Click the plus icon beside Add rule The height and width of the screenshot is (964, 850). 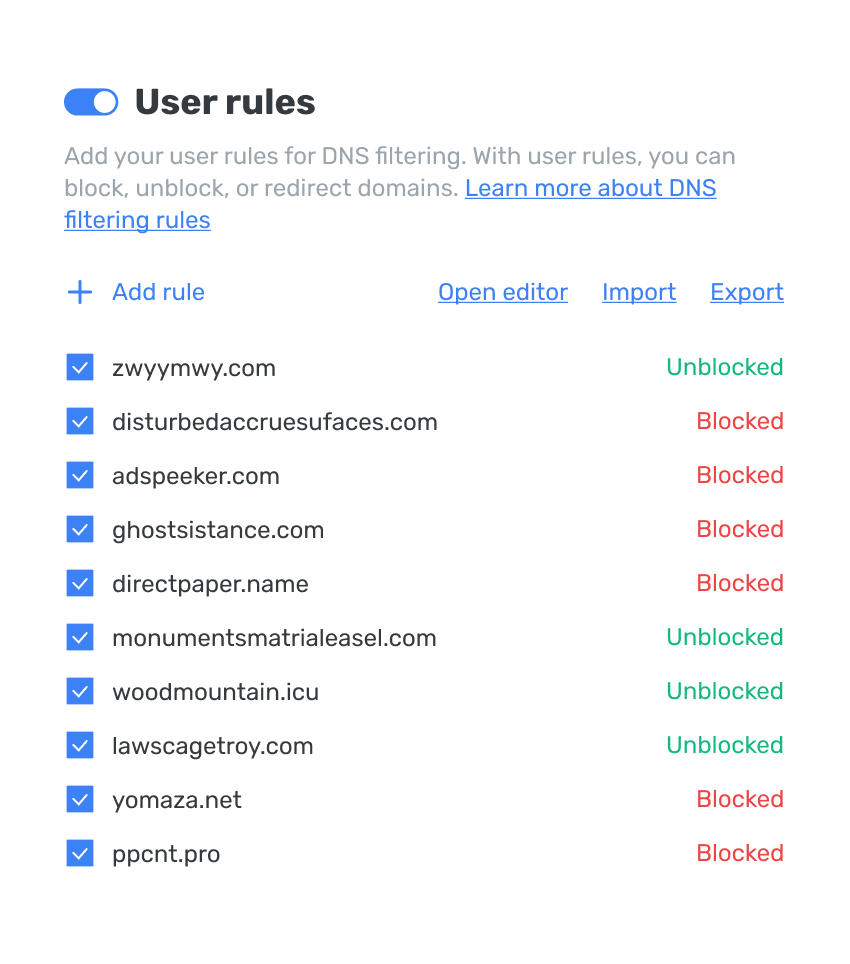(79, 292)
